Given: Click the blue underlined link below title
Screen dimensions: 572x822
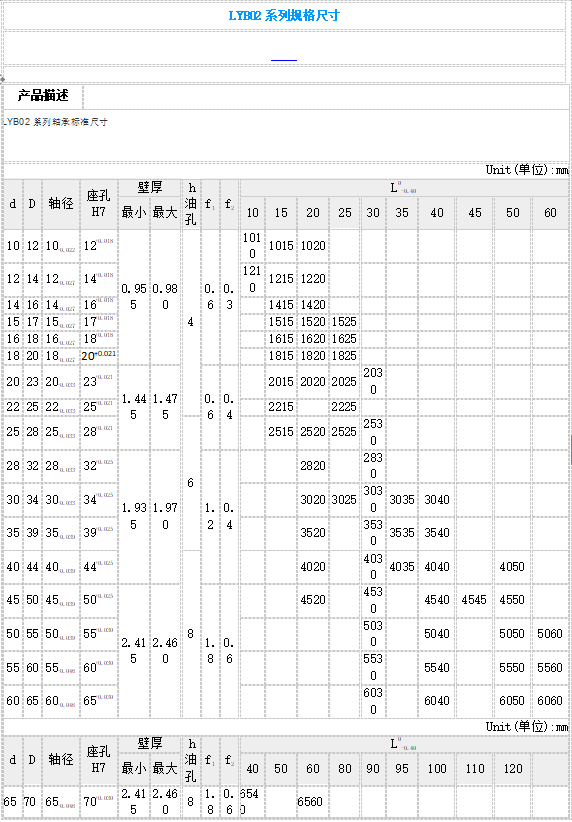Looking at the screenshot, I should tap(284, 60).
